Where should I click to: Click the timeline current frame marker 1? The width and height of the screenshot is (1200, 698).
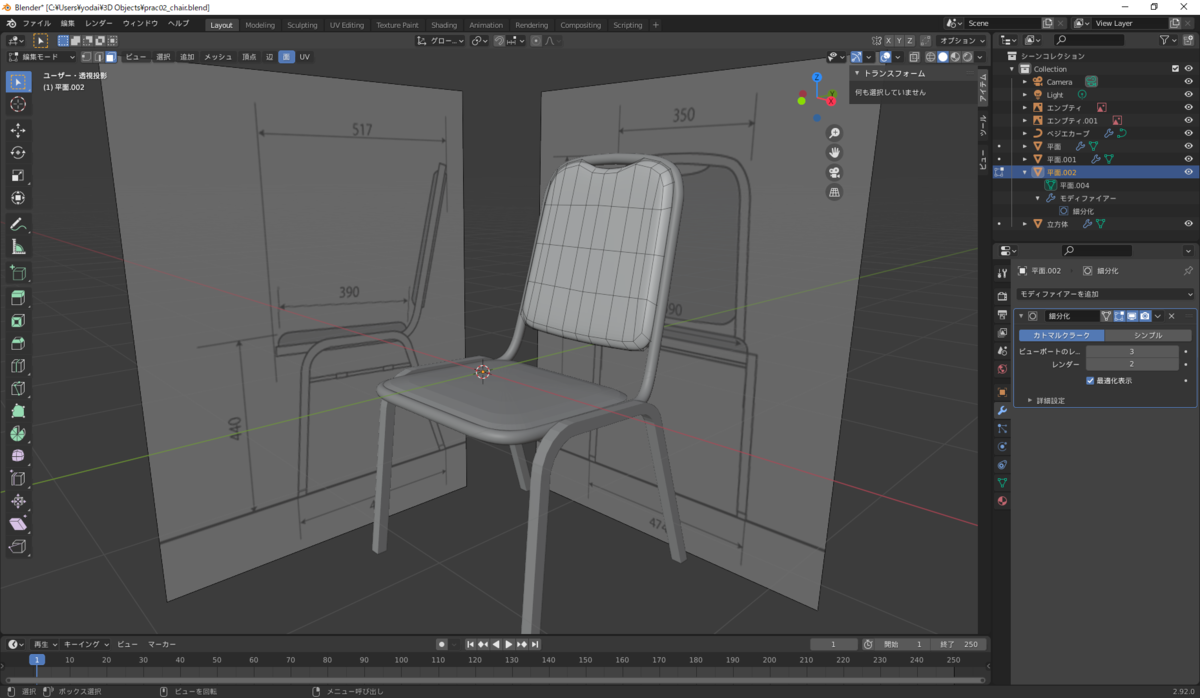point(37,660)
